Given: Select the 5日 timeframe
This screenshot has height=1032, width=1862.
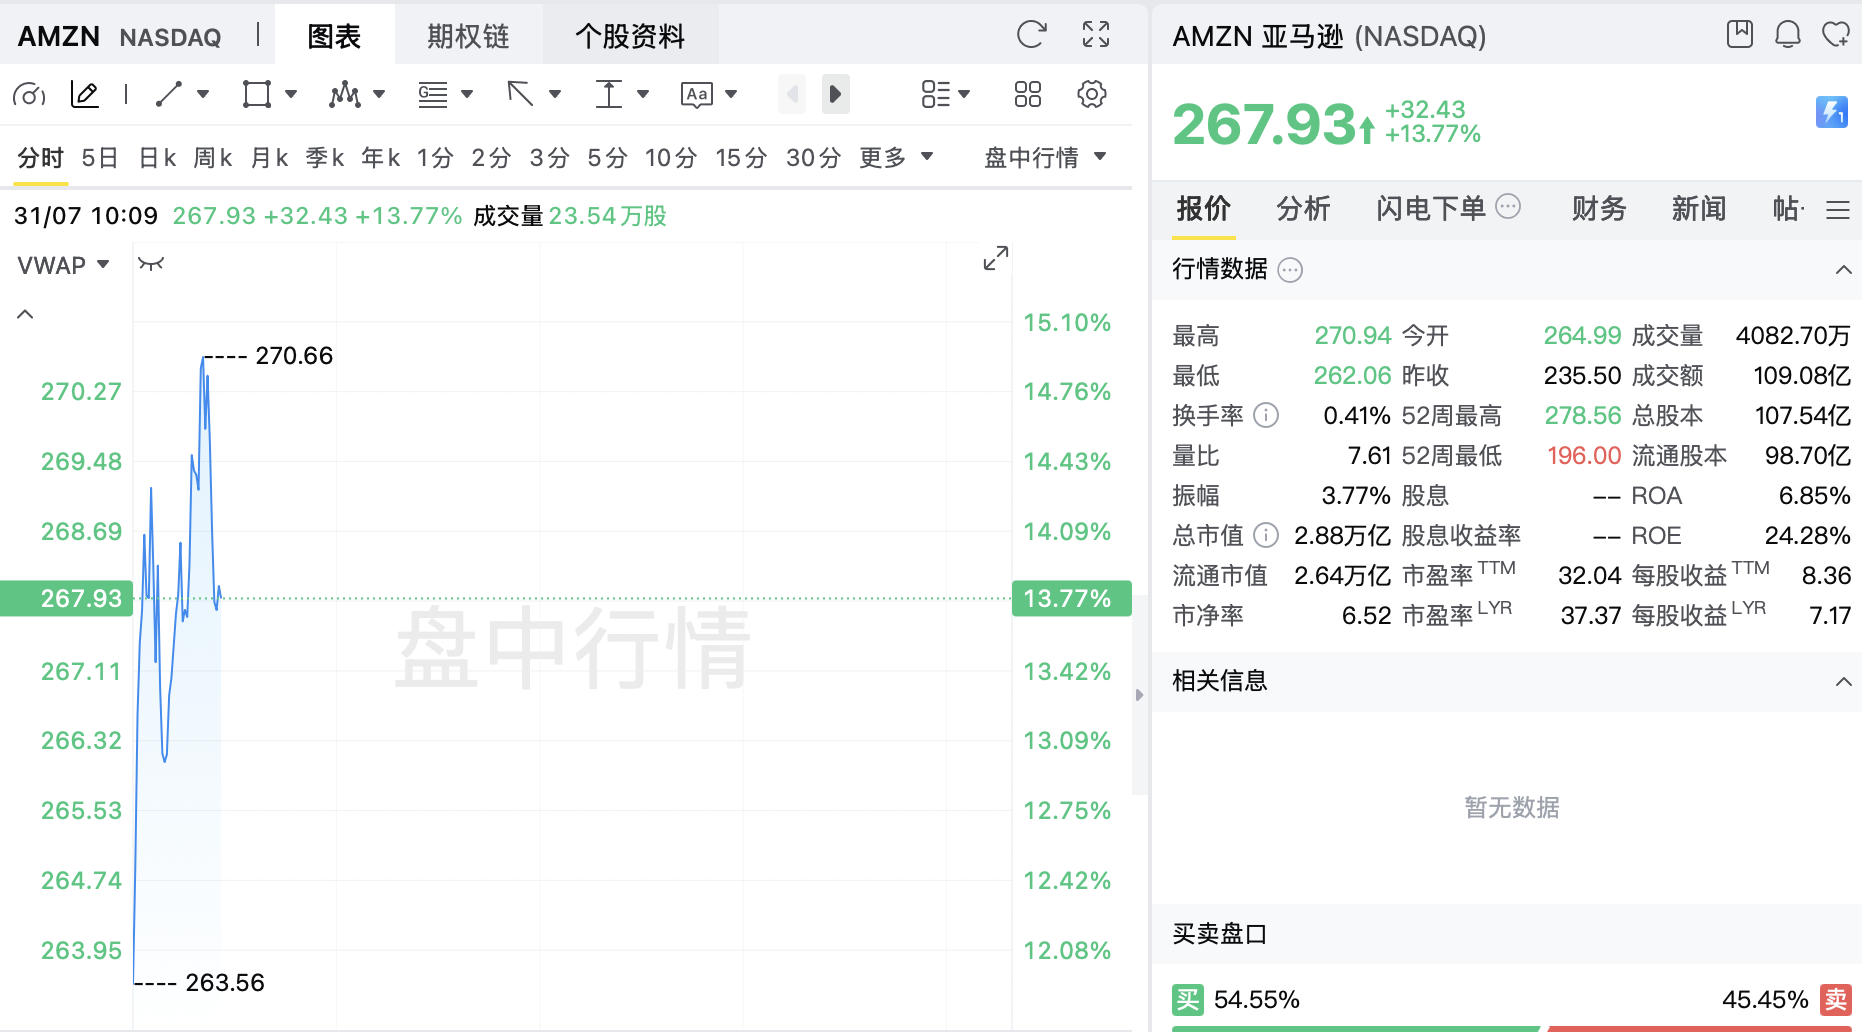Looking at the screenshot, I should click(x=100, y=158).
